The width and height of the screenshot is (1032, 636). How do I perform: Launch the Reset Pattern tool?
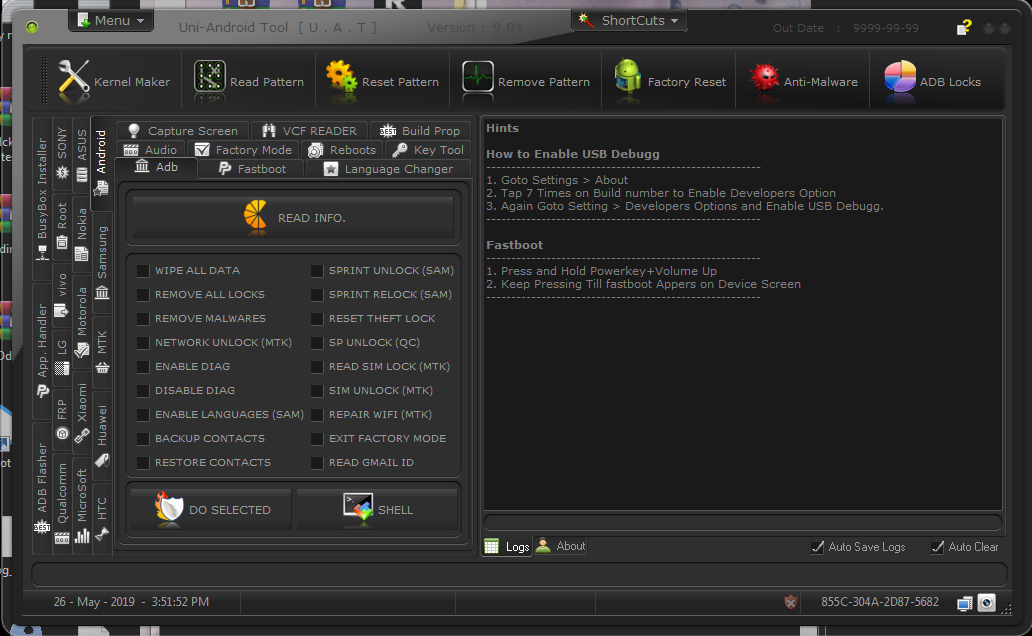[x=382, y=80]
